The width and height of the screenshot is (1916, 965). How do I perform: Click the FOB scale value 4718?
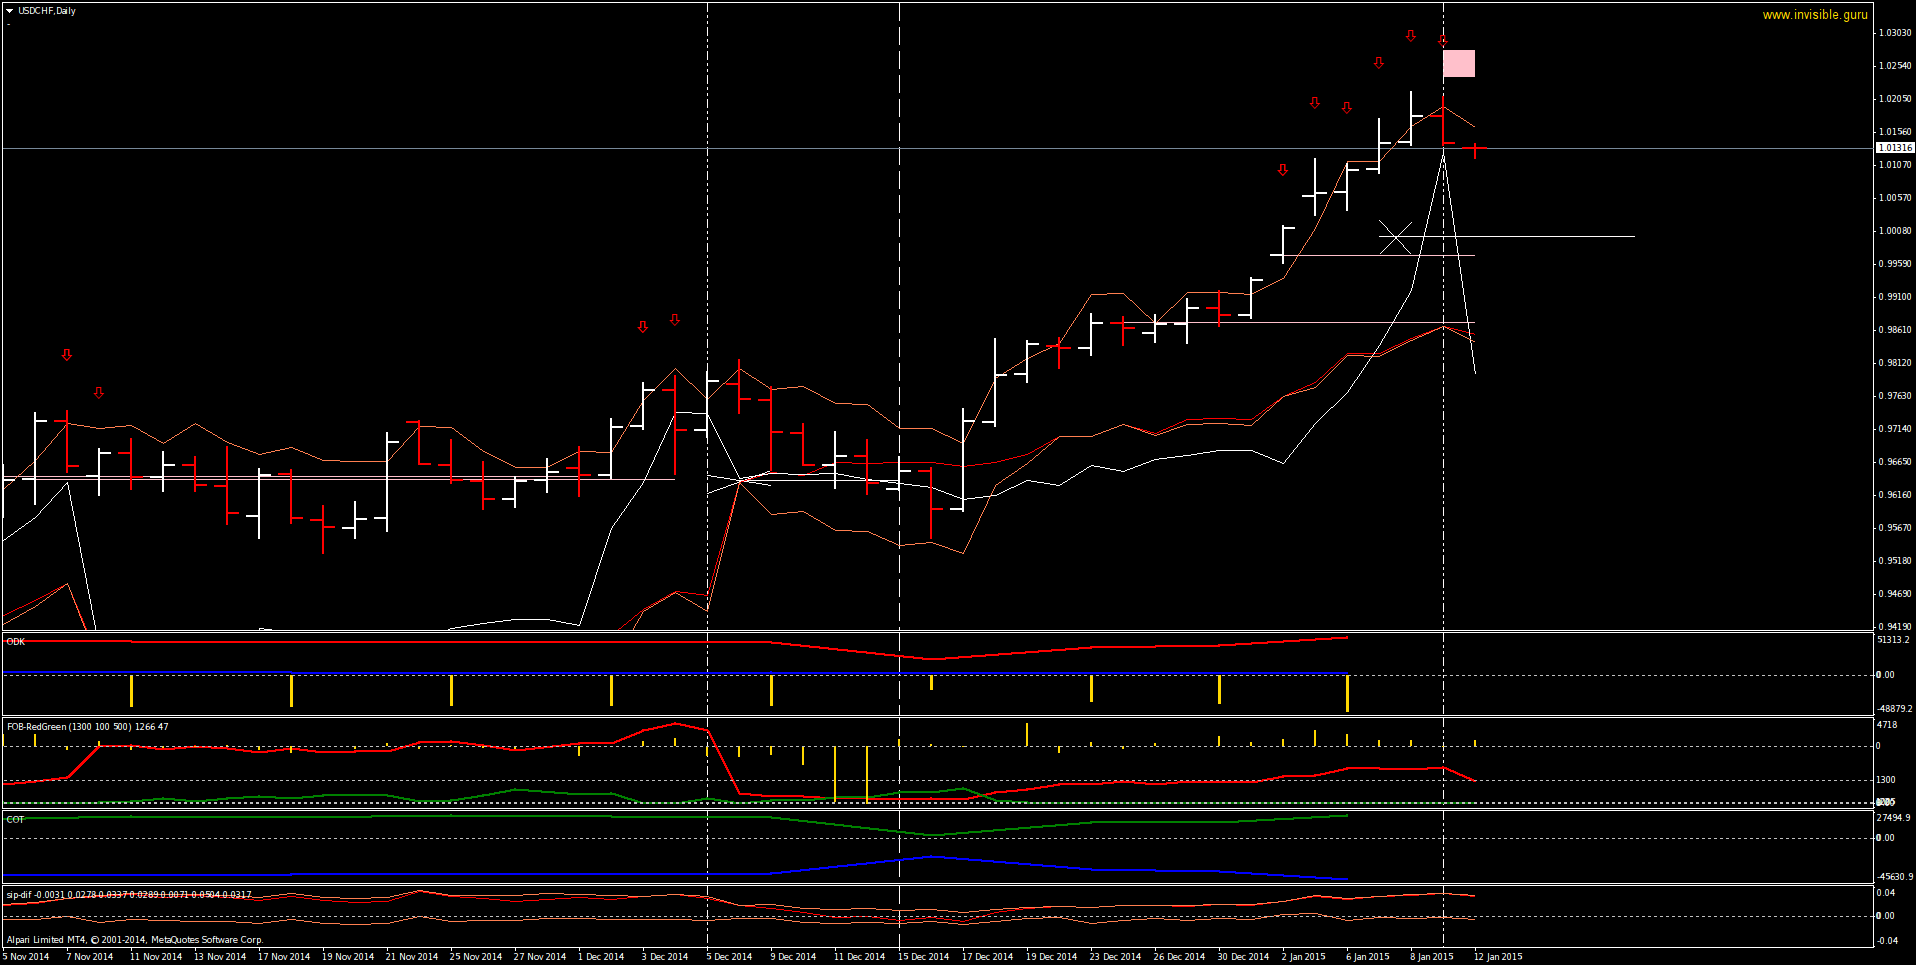tap(1887, 725)
